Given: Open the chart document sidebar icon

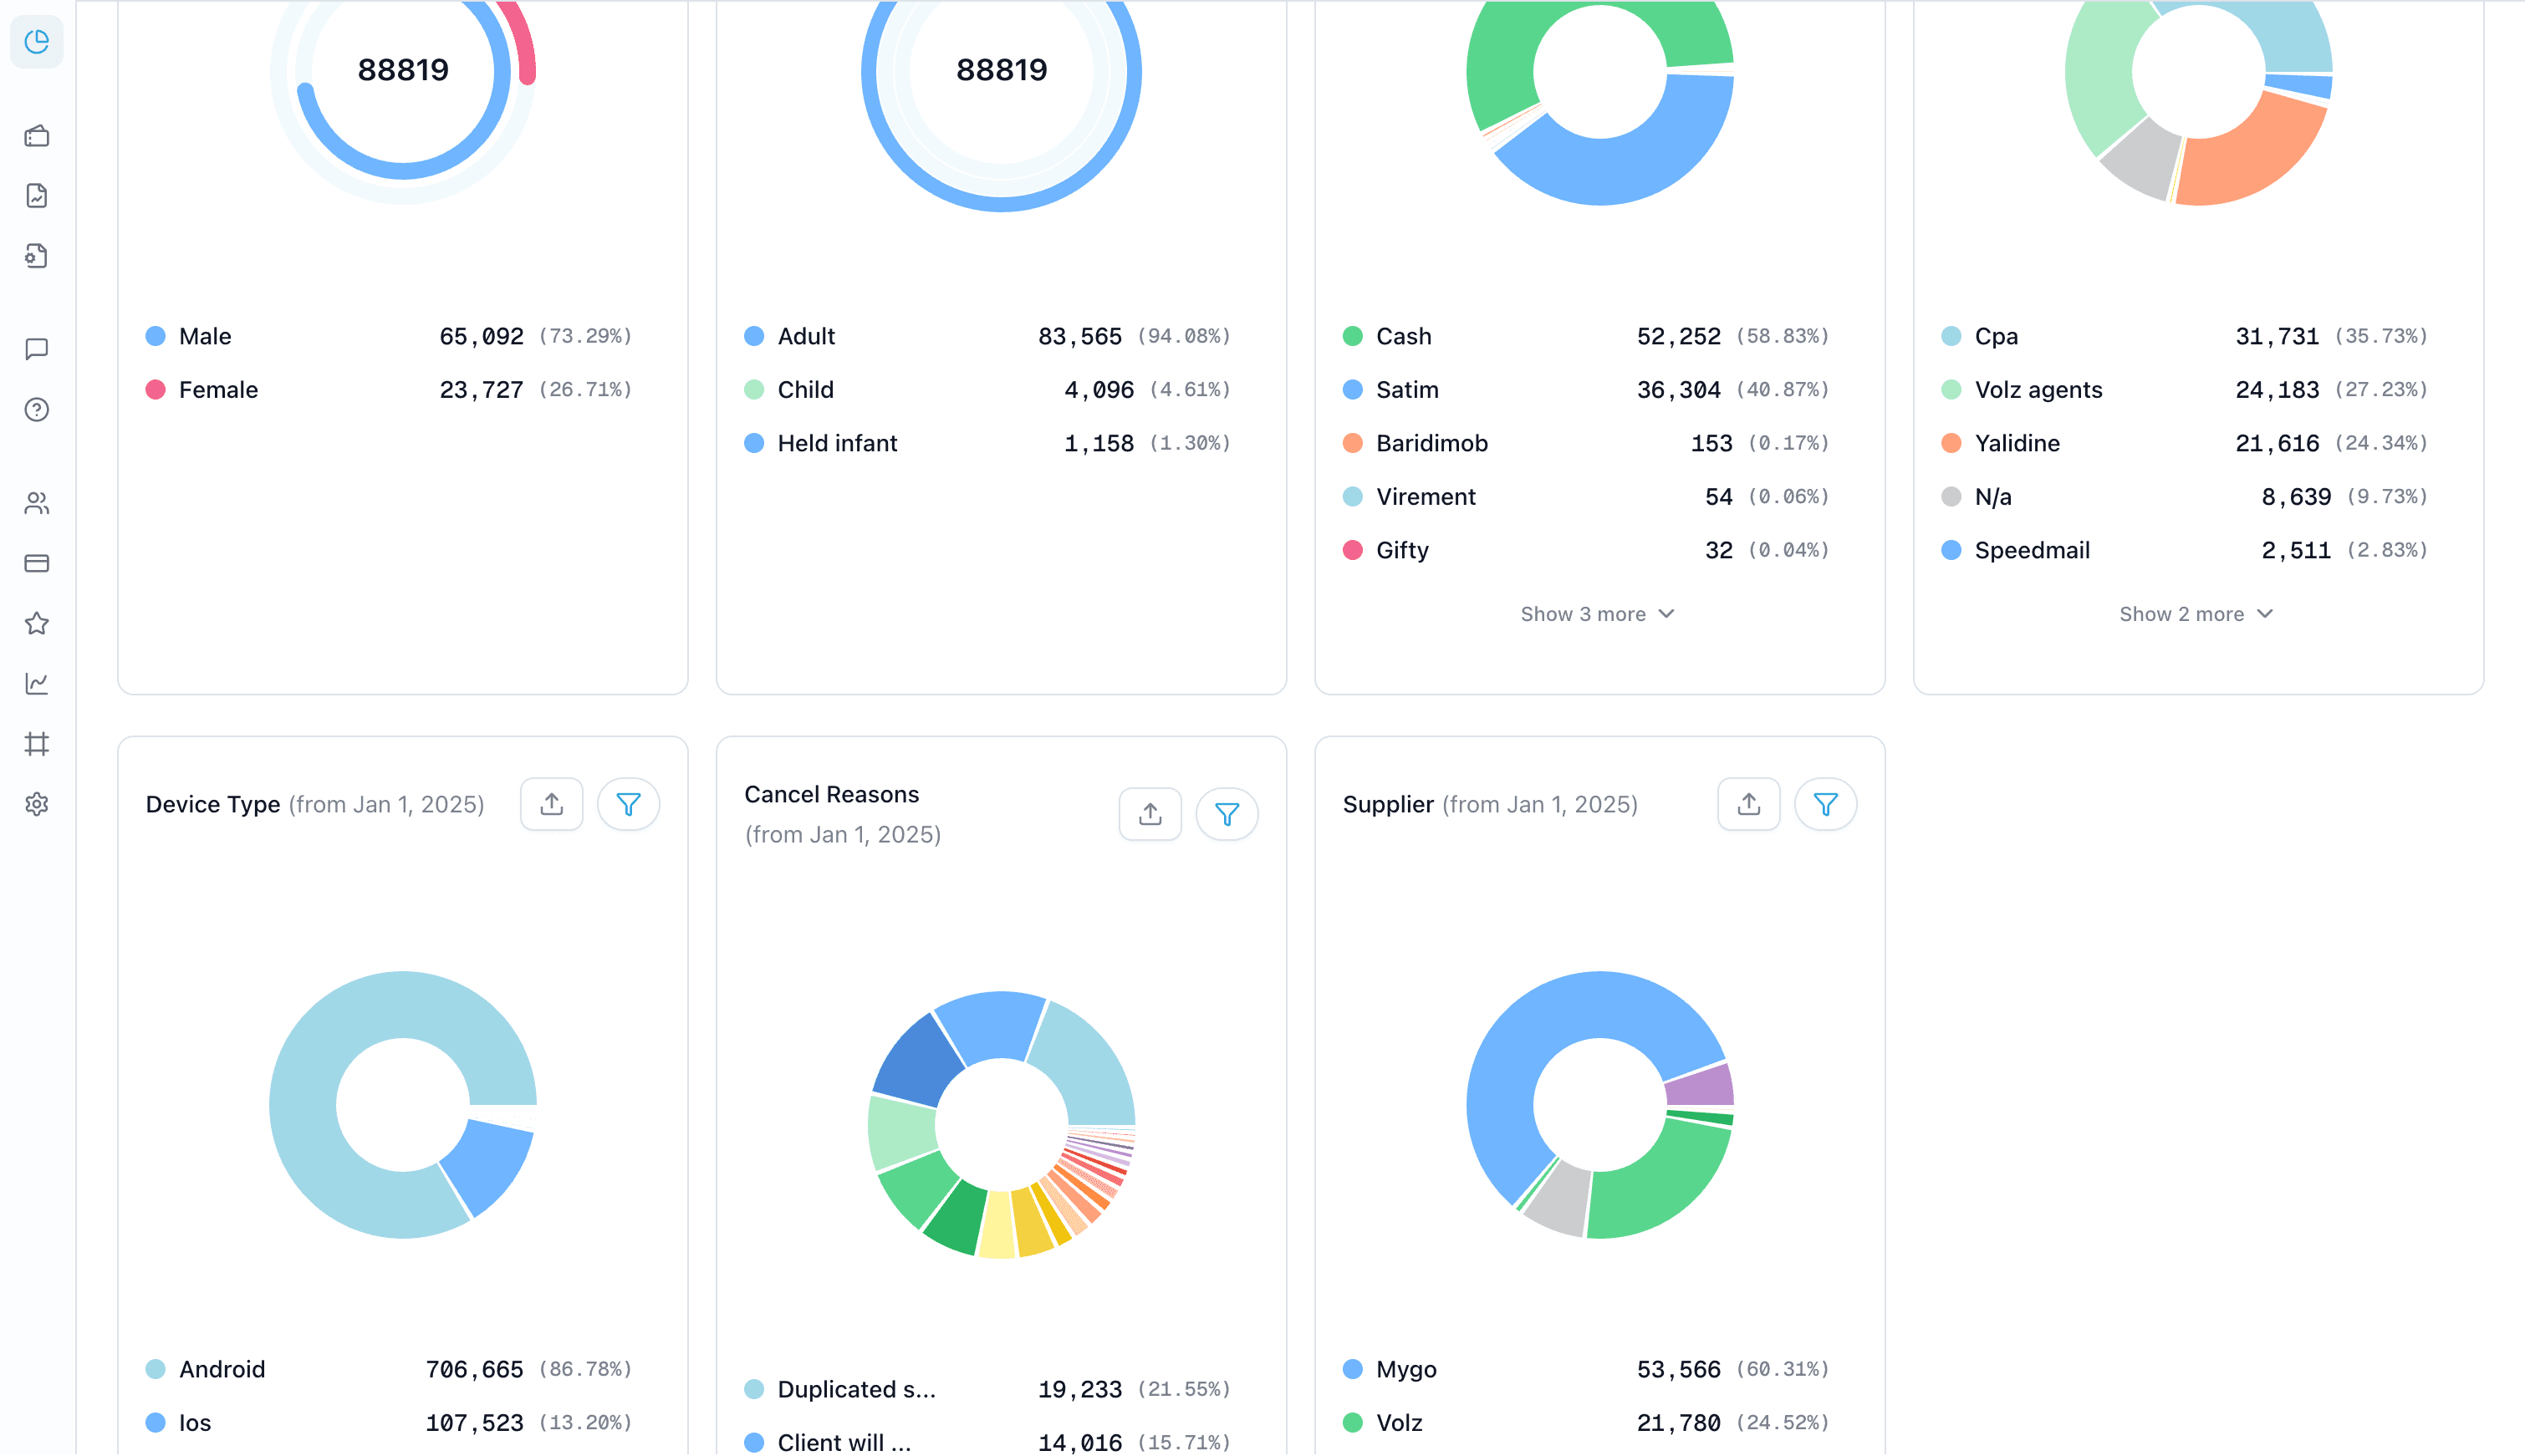Looking at the screenshot, I should tap(37, 196).
